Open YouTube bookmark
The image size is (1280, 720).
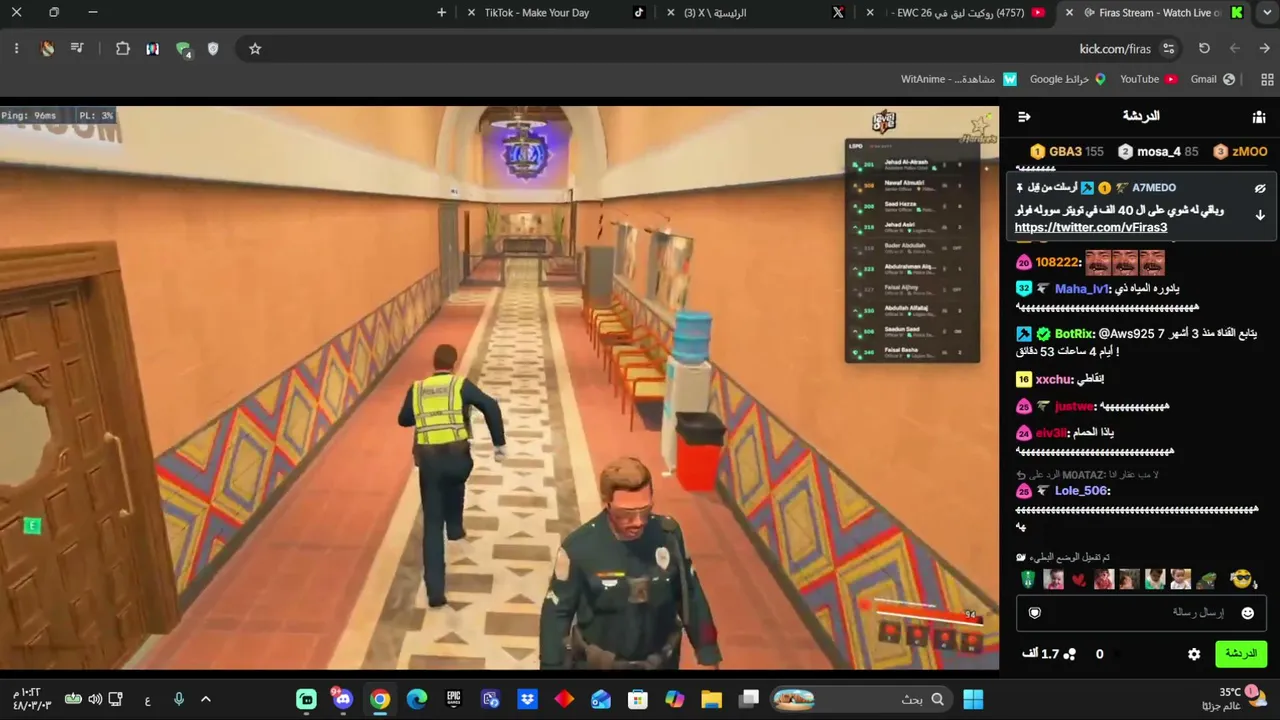click(x=1148, y=79)
